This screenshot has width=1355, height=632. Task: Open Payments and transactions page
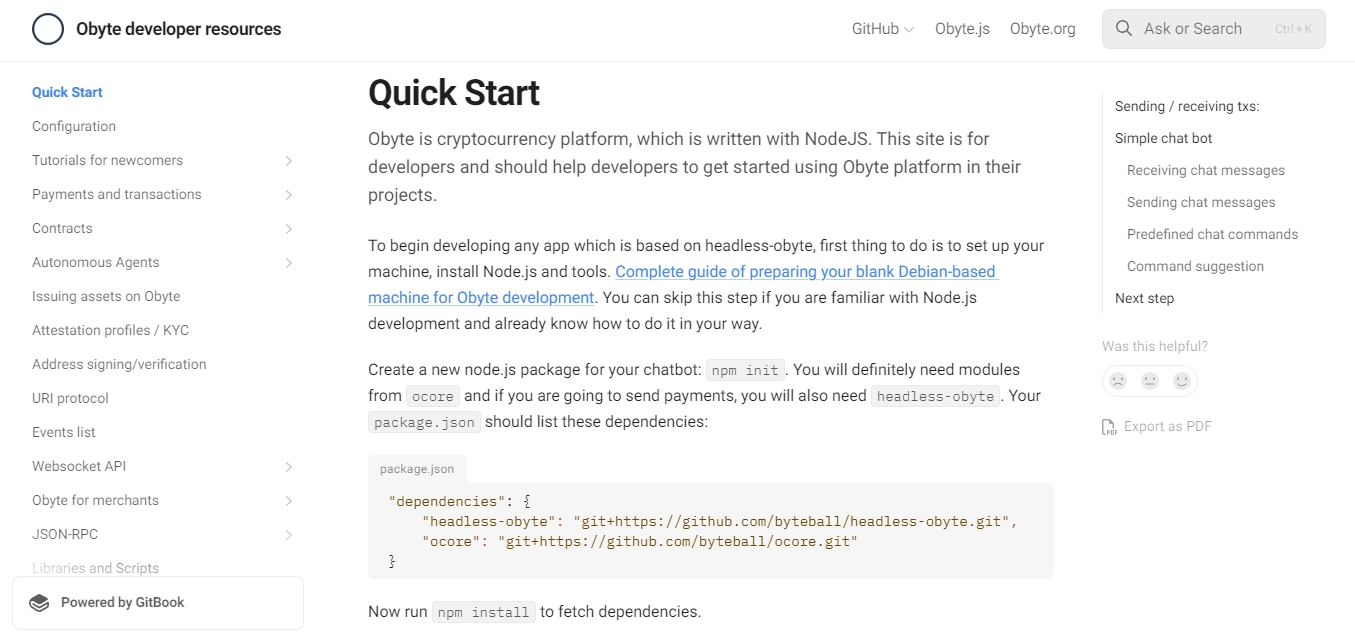(116, 194)
